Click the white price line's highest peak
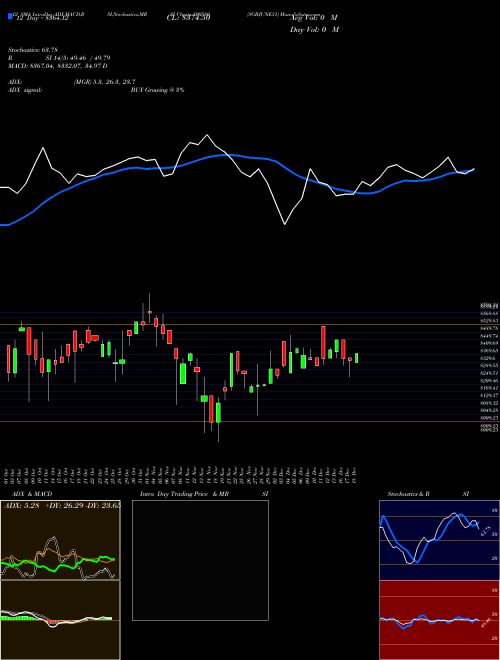The image size is (500, 660). tap(207, 135)
